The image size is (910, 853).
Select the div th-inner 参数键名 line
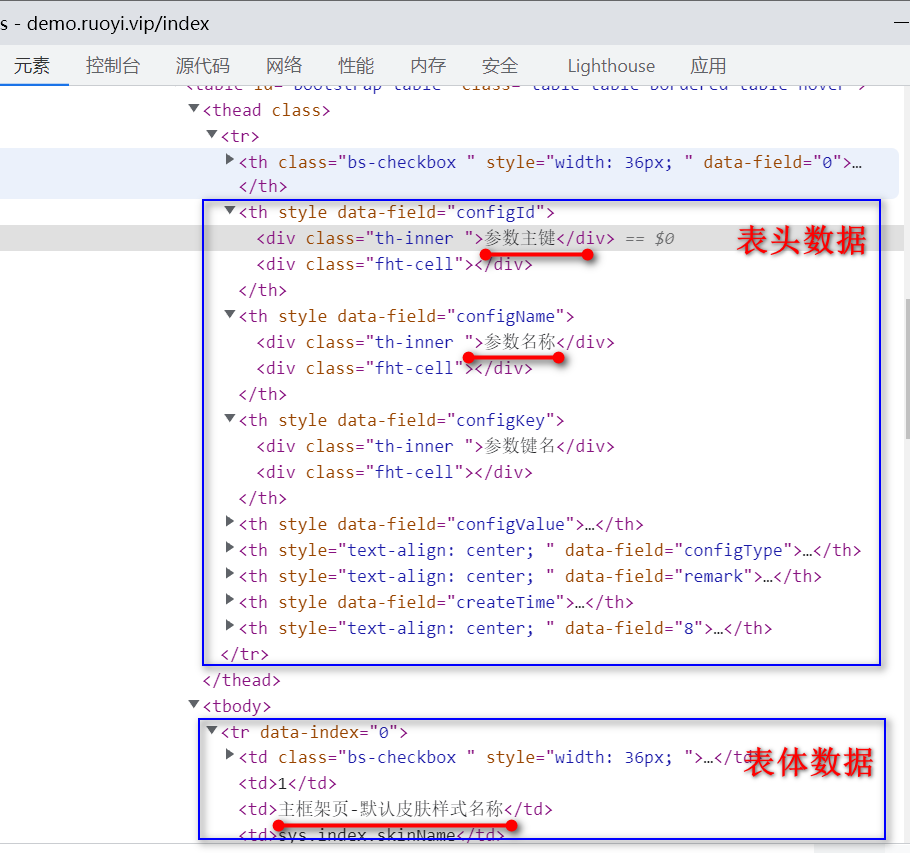pos(435,446)
